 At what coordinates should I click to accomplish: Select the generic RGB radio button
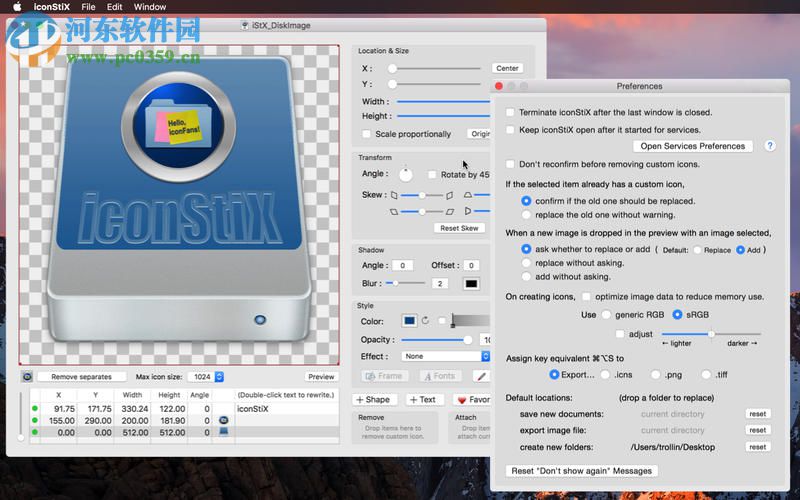coord(606,314)
